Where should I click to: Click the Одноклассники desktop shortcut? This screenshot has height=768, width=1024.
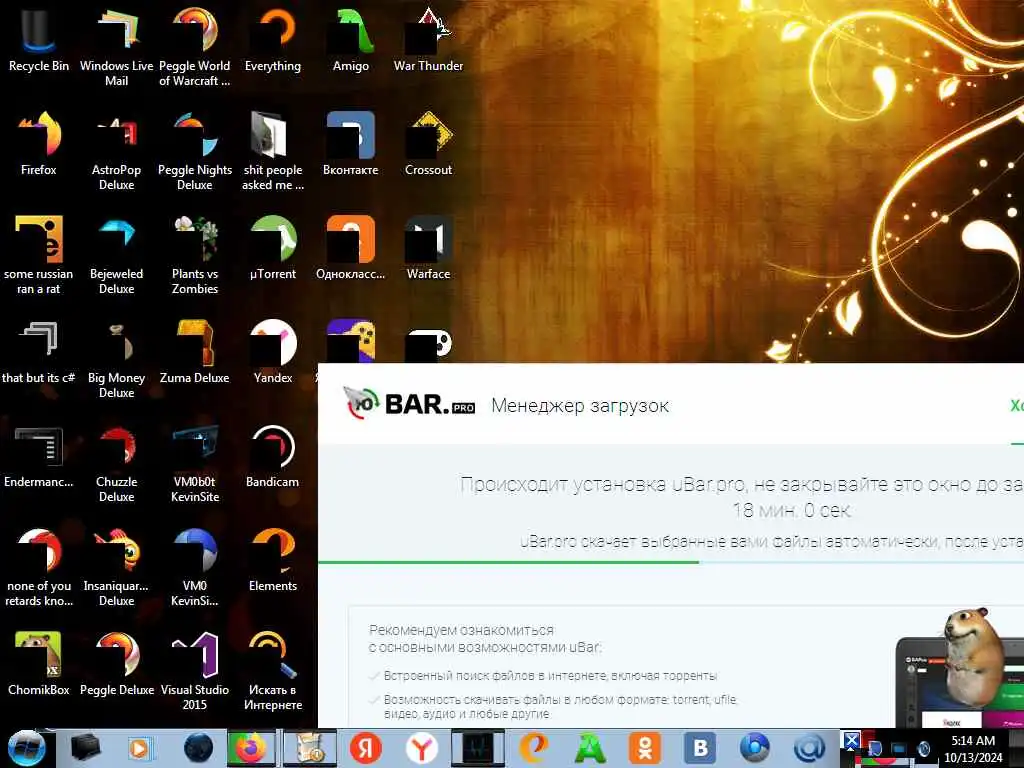pos(351,248)
